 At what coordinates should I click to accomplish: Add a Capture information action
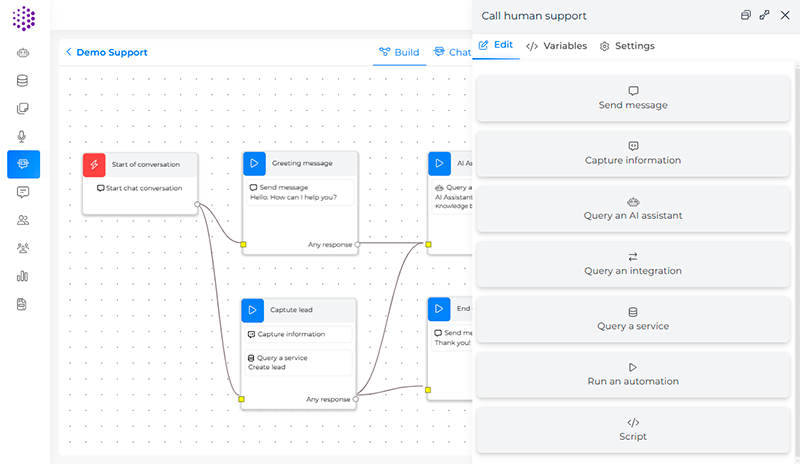click(x=633, y=153)
